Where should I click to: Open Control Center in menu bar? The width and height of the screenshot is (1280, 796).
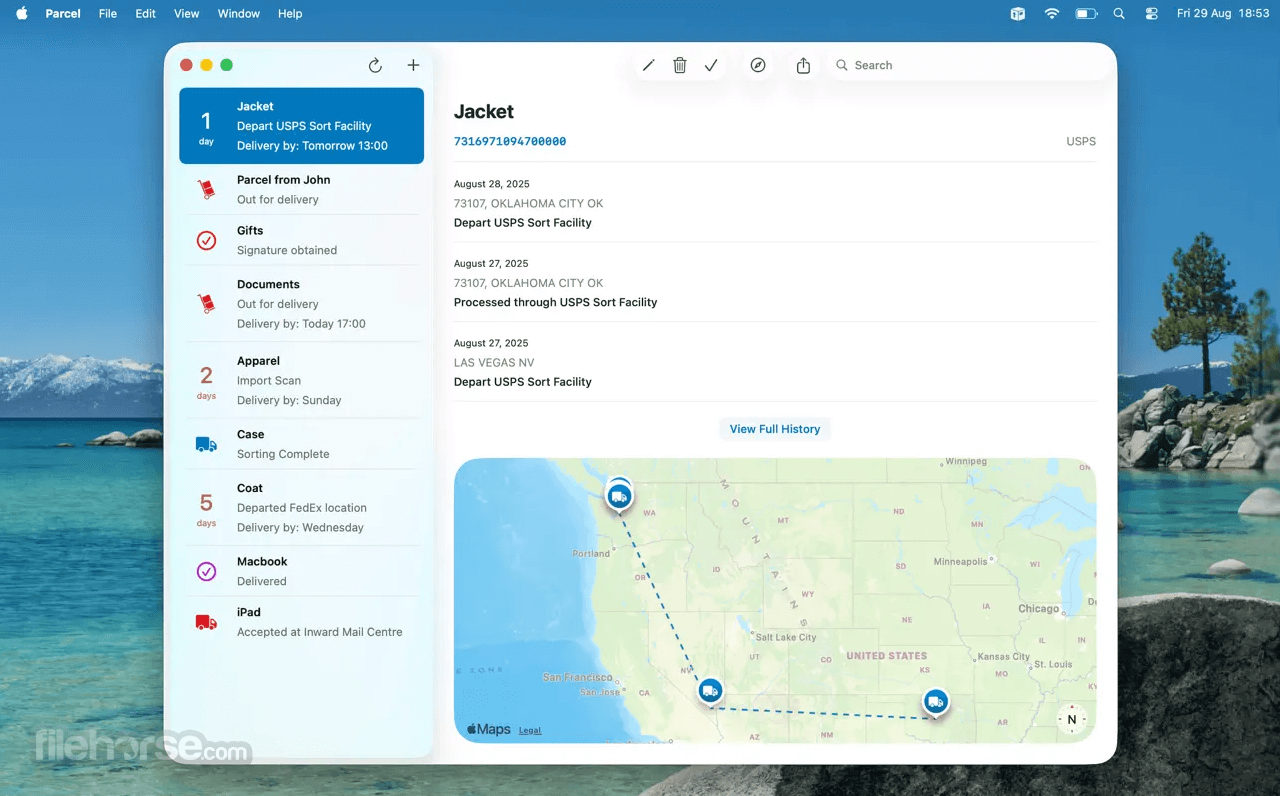point(1152,14)
